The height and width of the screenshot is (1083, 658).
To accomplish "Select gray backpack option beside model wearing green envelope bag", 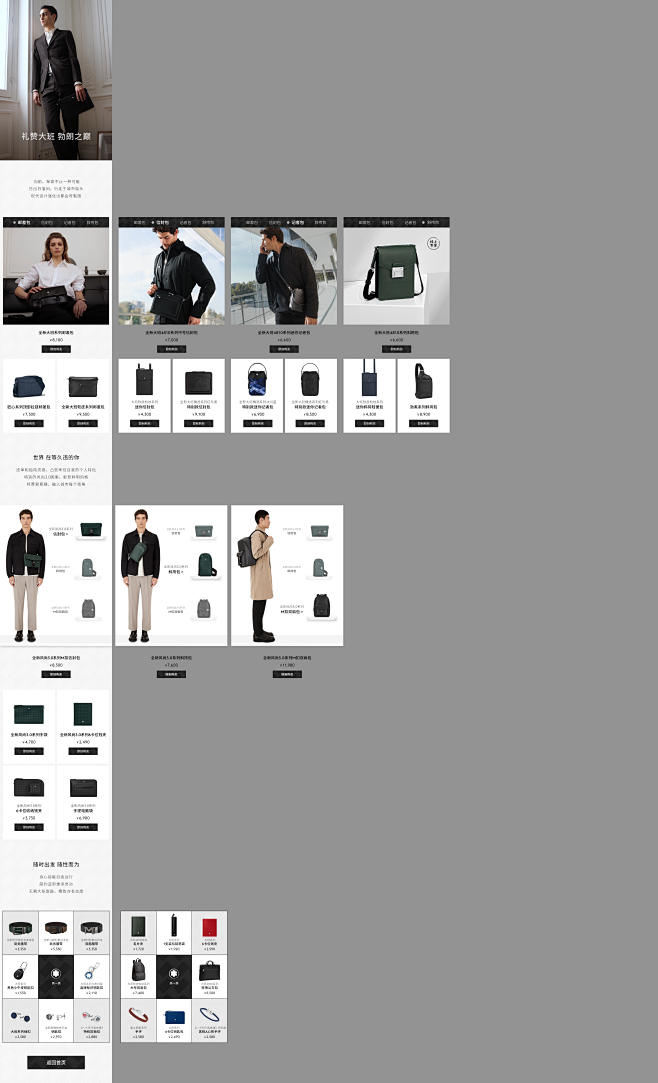I will 88,608.
